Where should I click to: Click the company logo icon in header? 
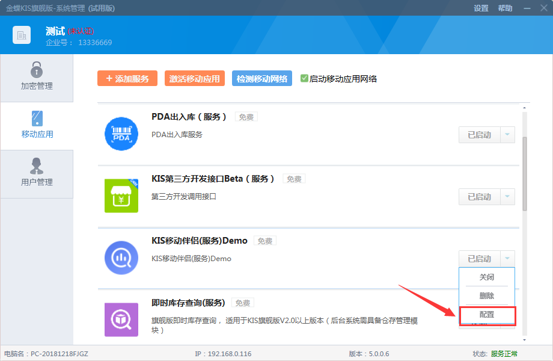point(22,35)
